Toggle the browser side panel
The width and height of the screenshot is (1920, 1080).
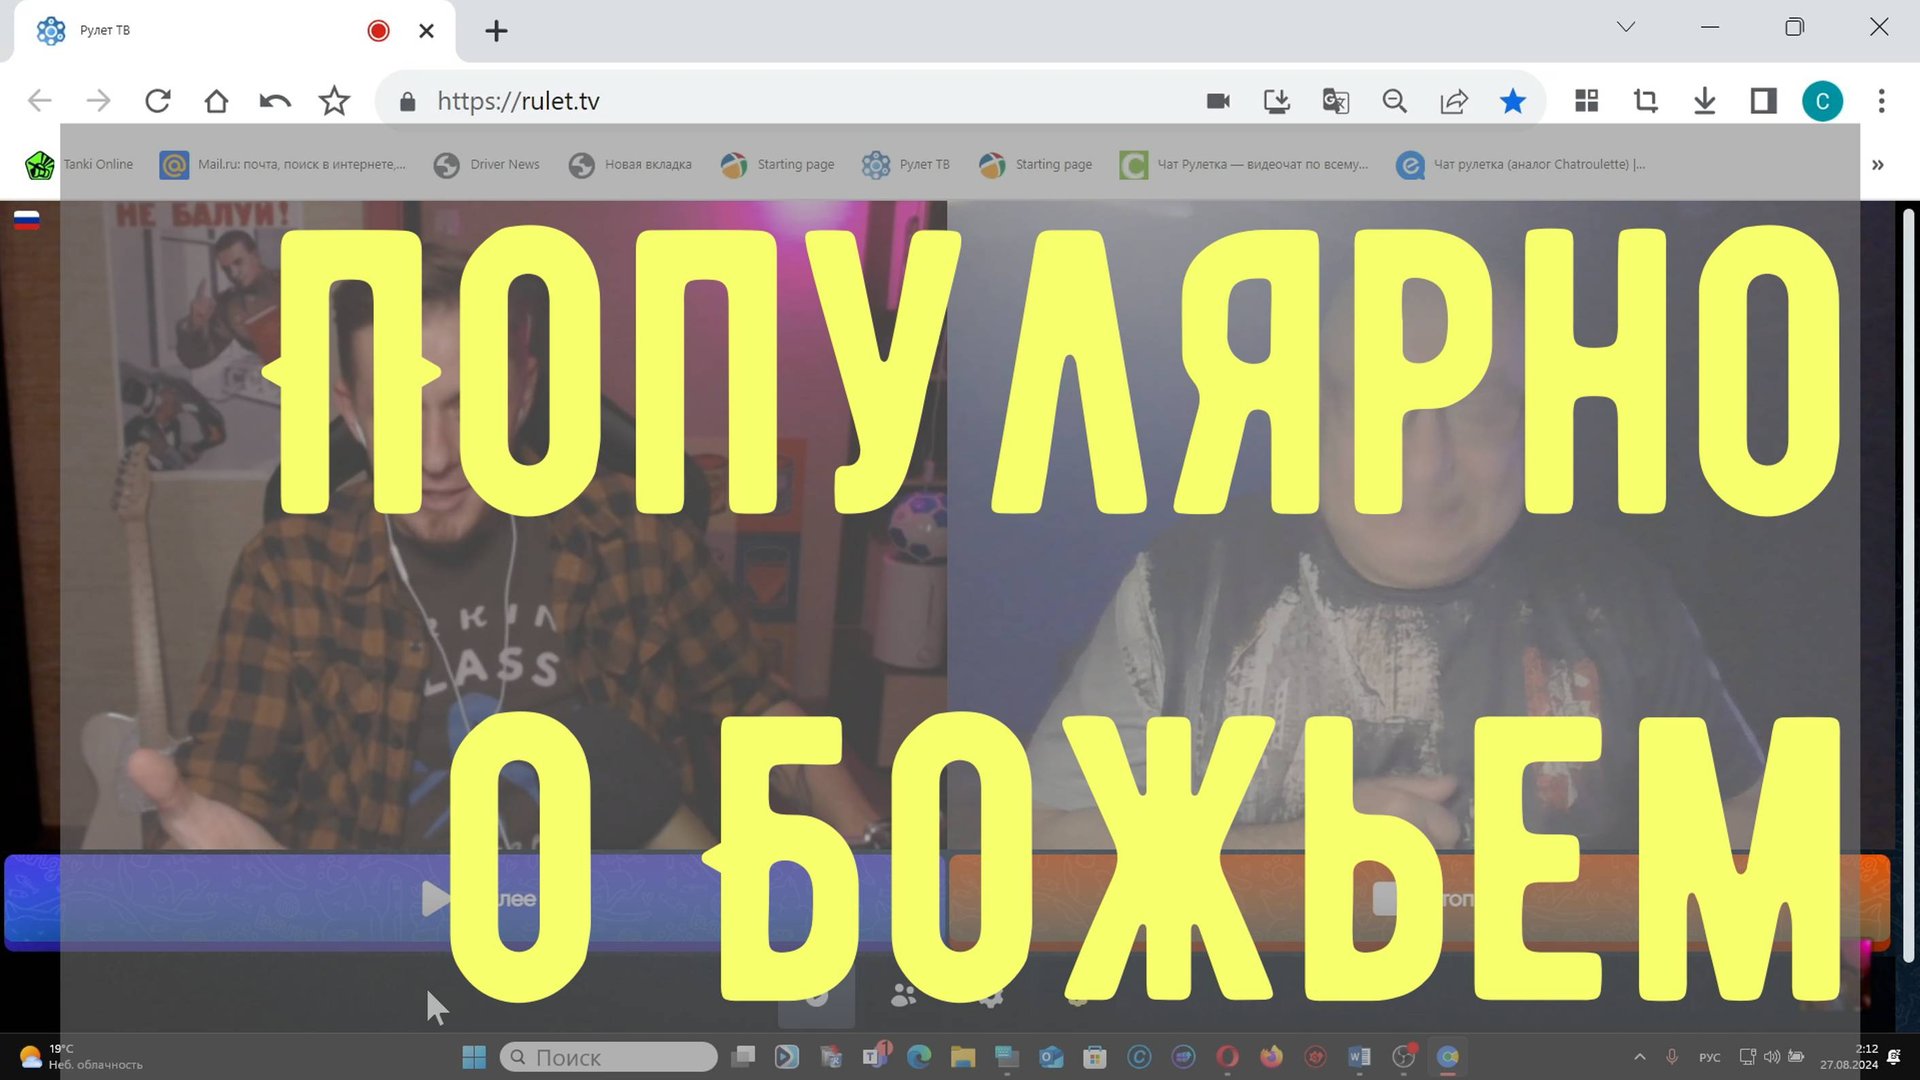click(x=1763, y=101)
